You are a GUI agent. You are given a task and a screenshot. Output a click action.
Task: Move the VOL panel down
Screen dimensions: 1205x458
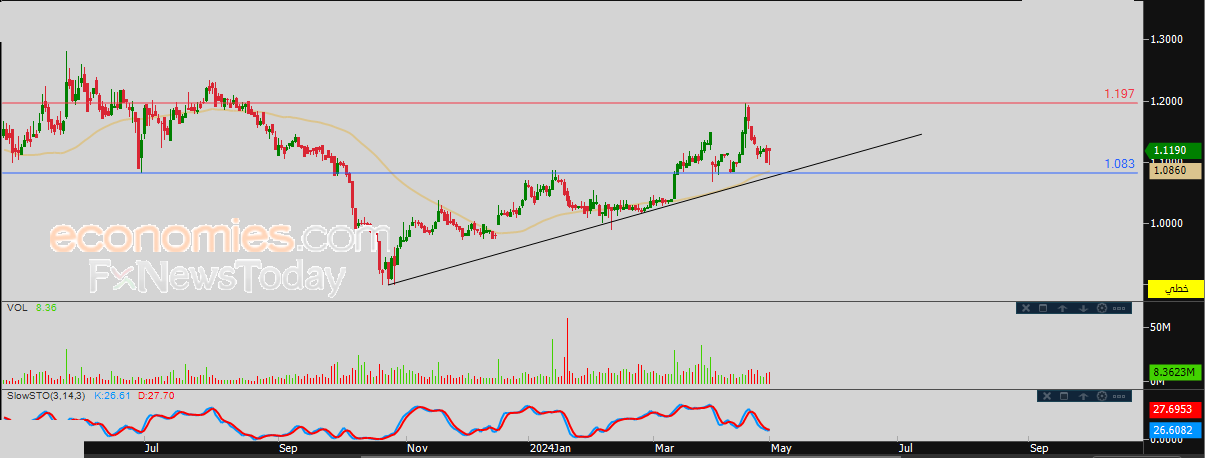[1083, 308]
